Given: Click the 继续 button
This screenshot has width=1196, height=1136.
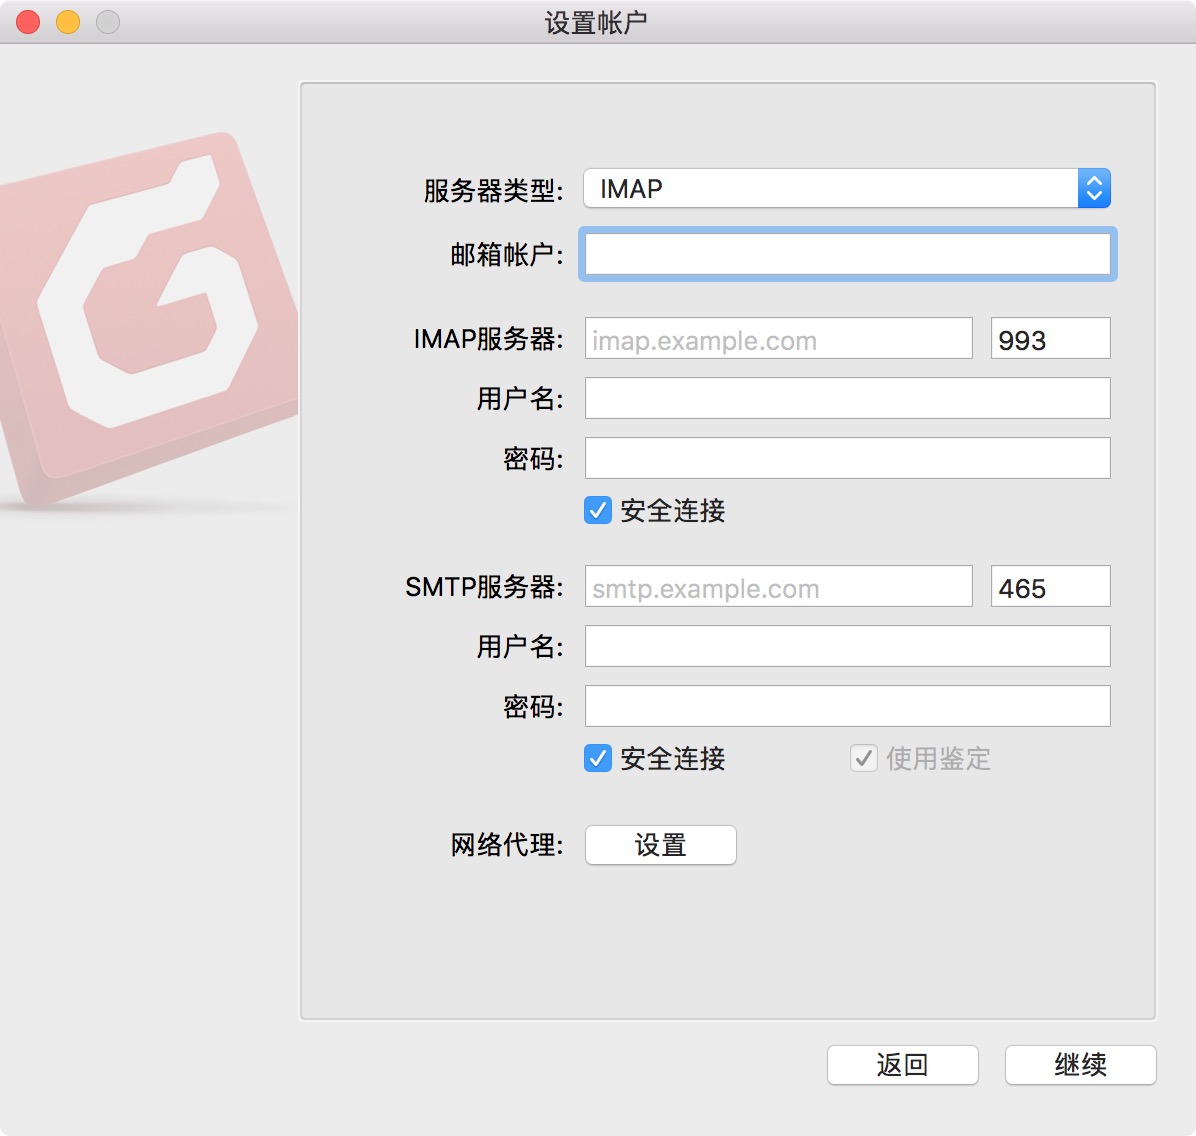Looking at the screenshot, I should pyautogui.click(x=1080, y=1065).
